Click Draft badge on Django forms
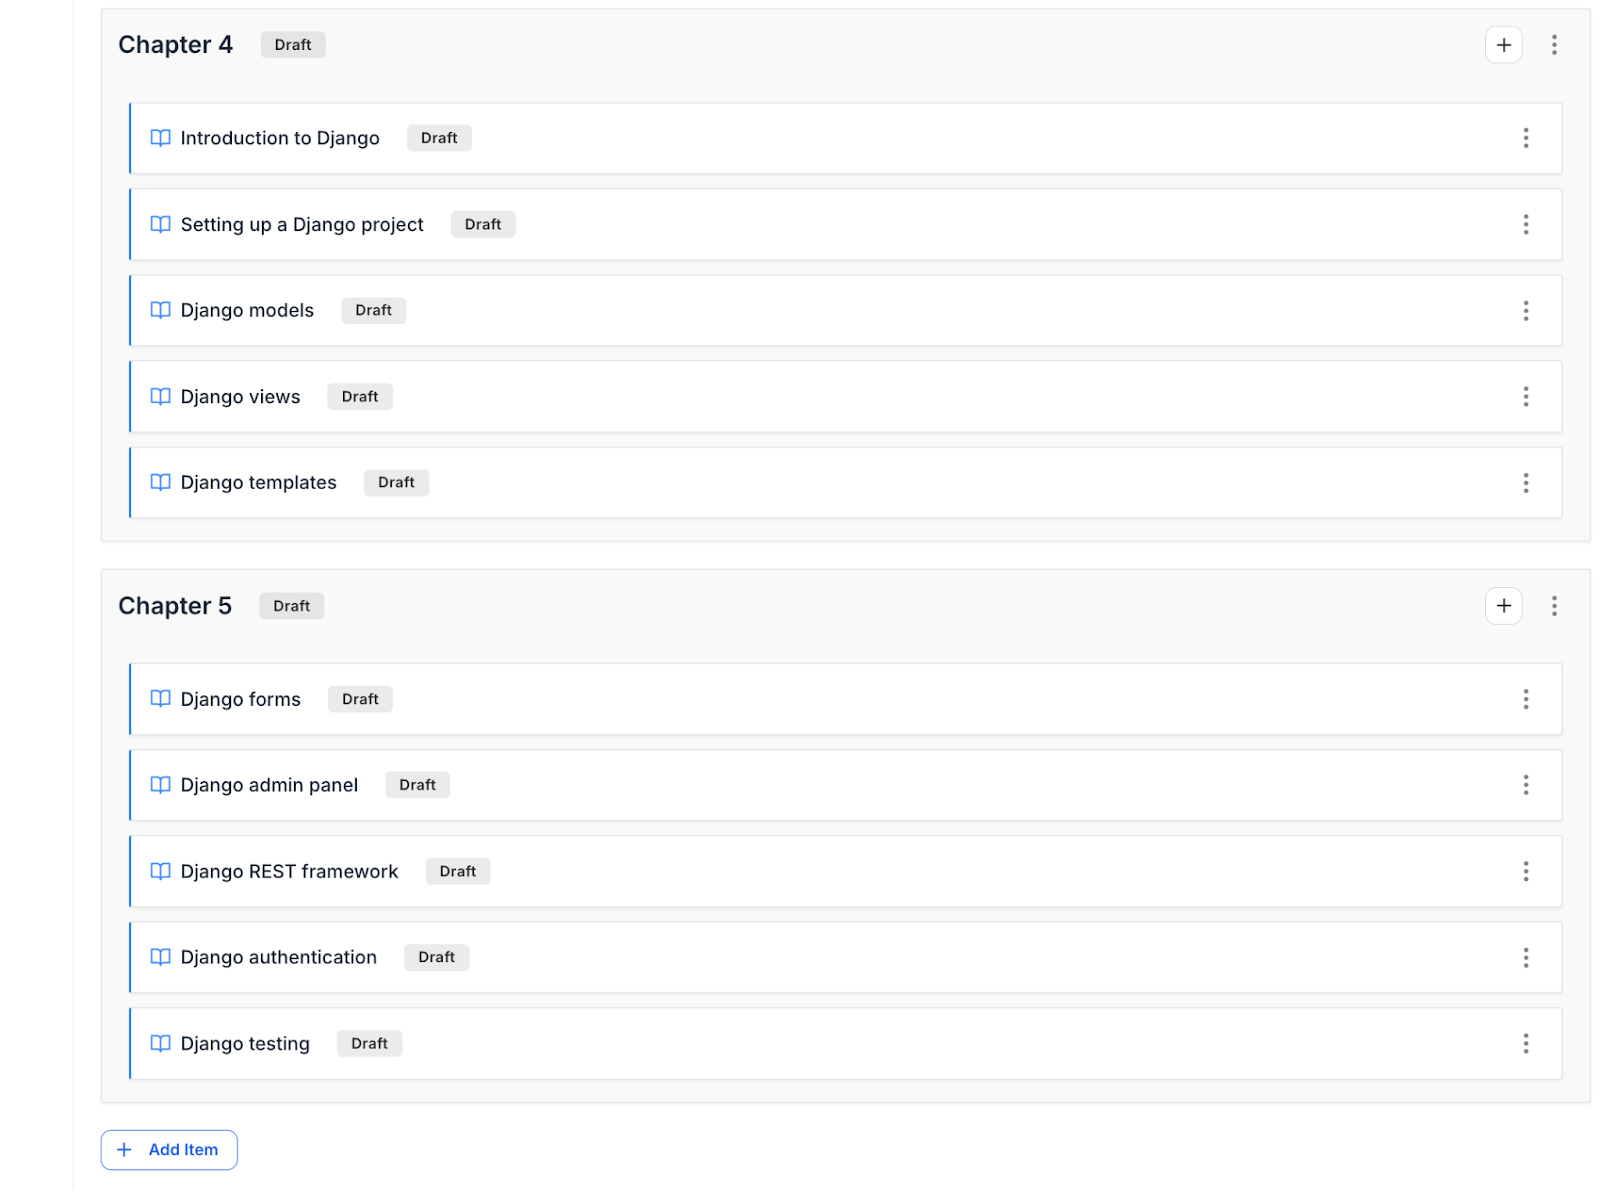1600x1191 pixels. tap(360, 699)
